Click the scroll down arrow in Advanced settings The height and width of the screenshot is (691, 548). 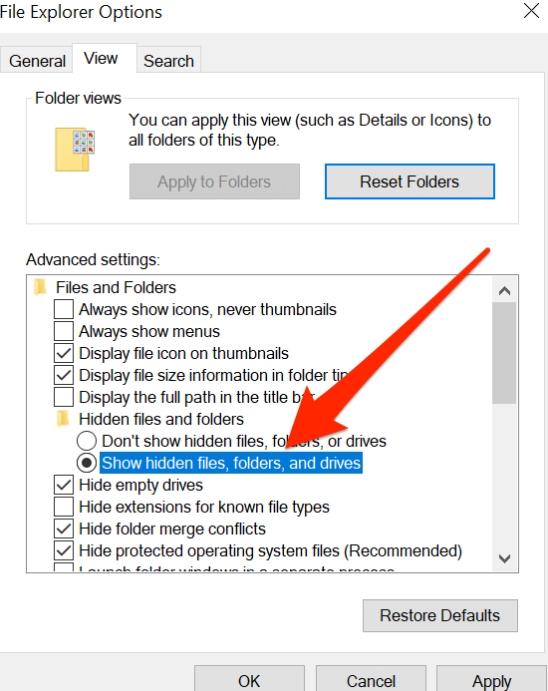pos(504,559)
